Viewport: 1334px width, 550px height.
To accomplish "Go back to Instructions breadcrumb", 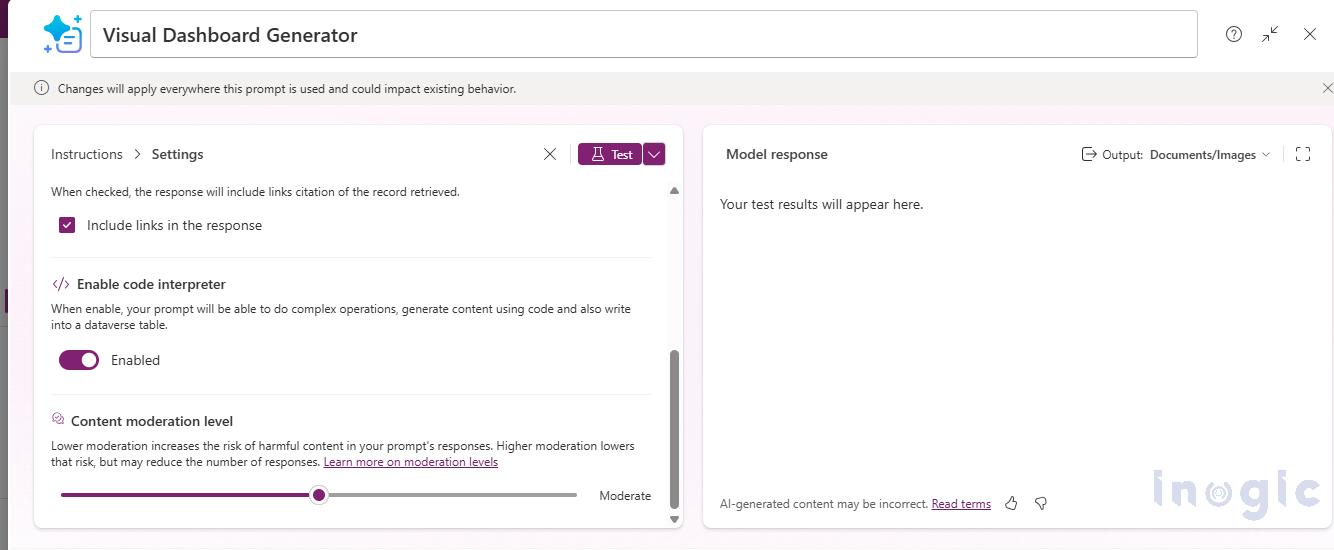I will tap(87, 154).
